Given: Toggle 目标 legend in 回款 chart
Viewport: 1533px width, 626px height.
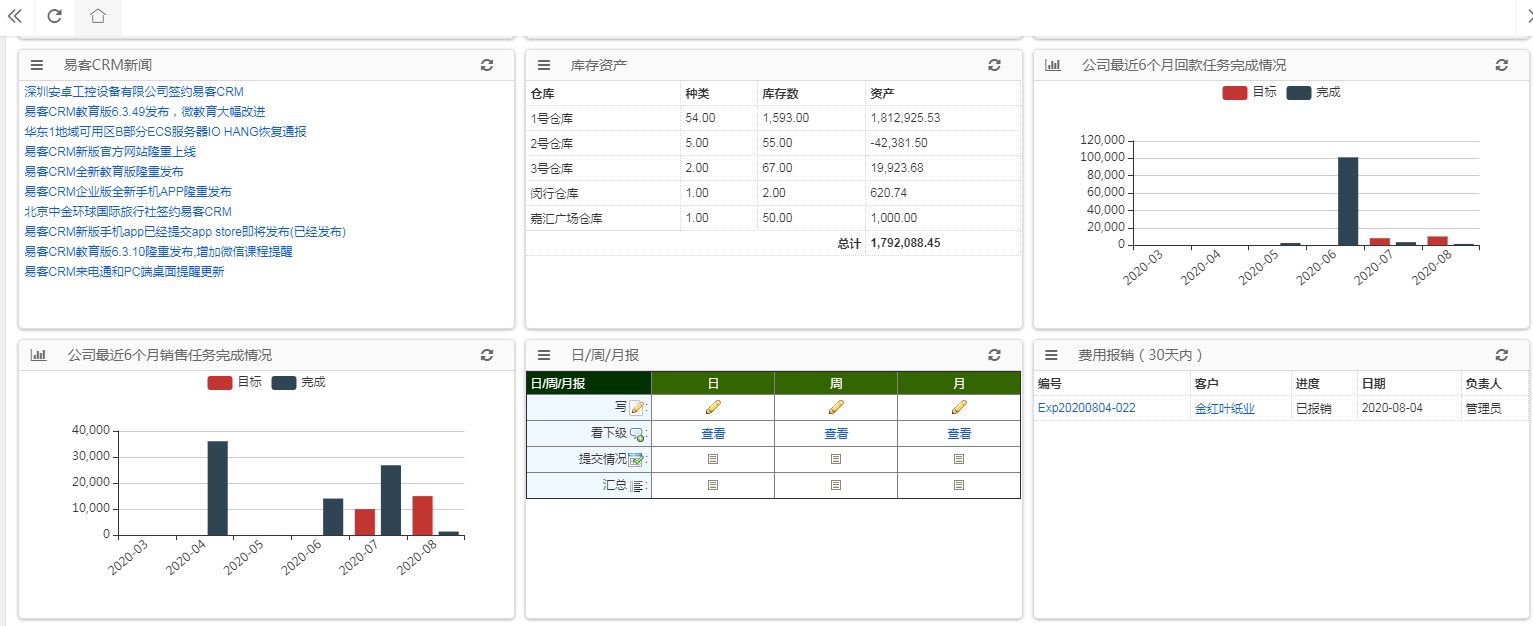Looking at the screenshot, I should point(1249,92).
